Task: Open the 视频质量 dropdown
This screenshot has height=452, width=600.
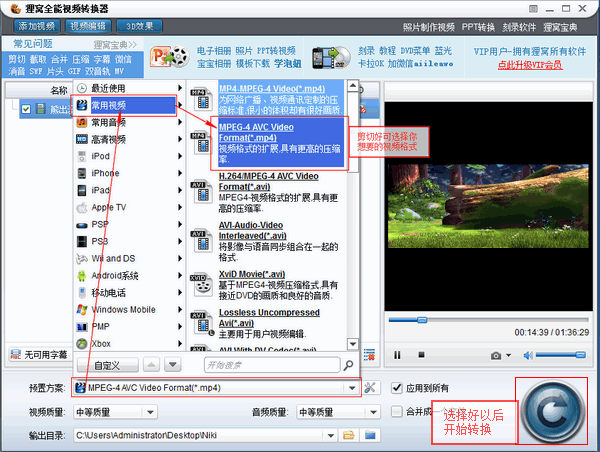Action: (115, 412)
